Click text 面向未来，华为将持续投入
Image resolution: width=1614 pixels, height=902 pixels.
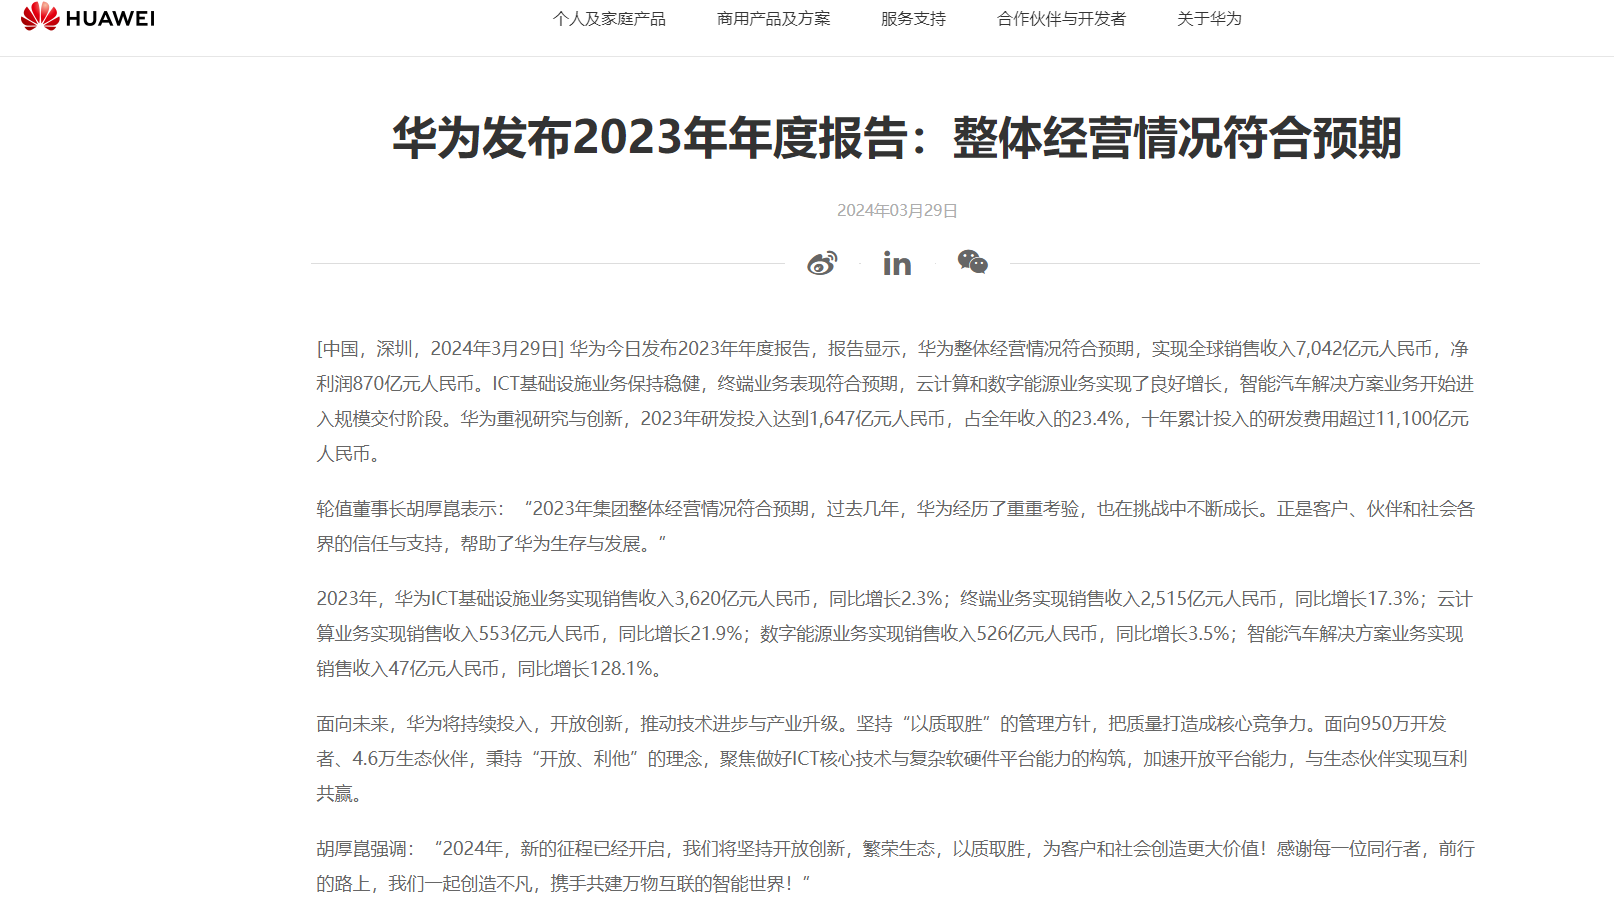point(424,724)
